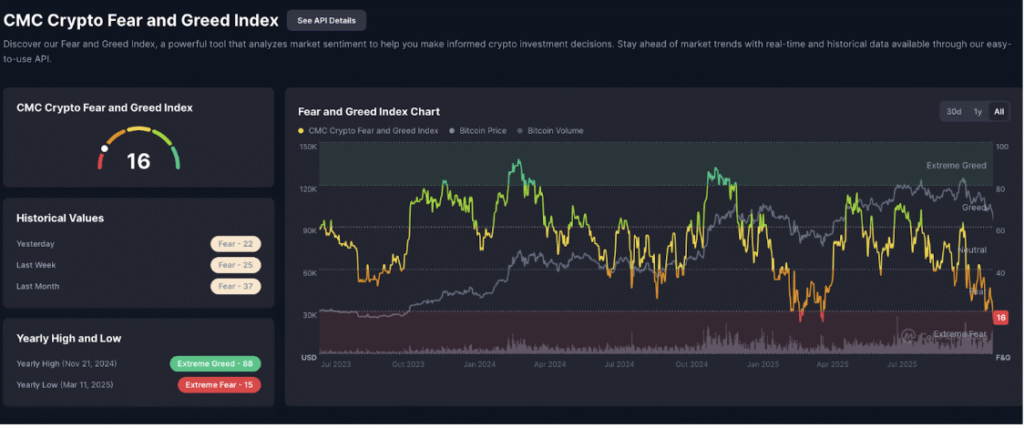Click the Apr 2025 x-axis label
The height and width of the screenshot is (428, 1024).
coord(833,364)
